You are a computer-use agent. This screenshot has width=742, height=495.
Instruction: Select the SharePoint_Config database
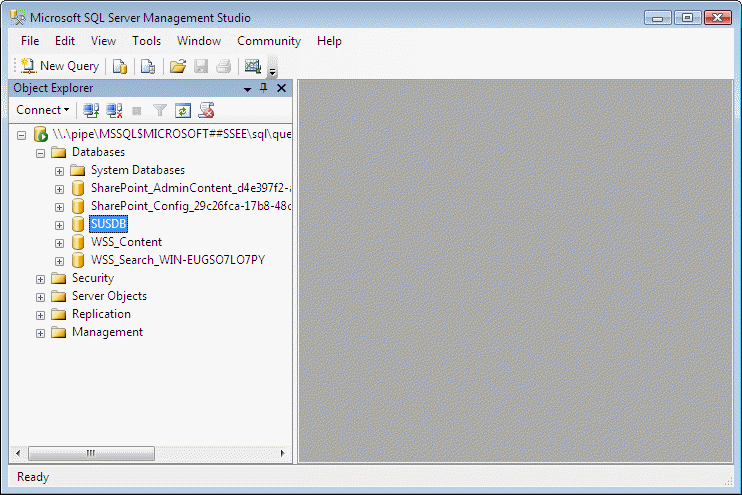(x=191, y=206)
